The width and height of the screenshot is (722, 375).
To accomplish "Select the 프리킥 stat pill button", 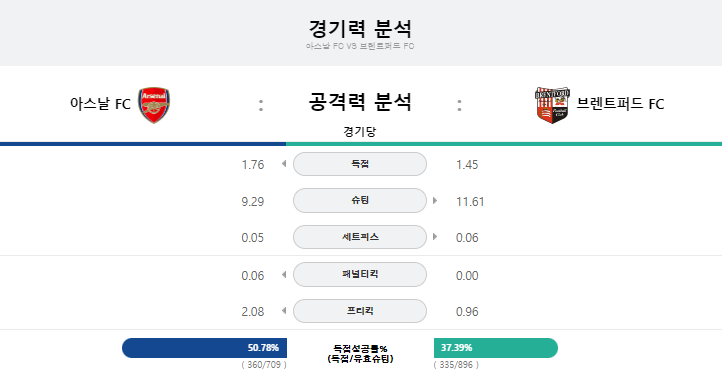I will (x=360, y=311).
